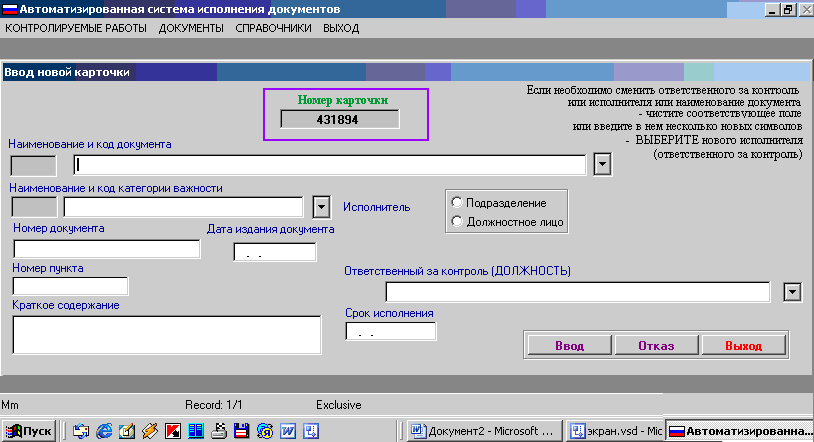Click the Наименование и код категории важности label
Viewport: 814px width, 442px height.
(116, 188)
